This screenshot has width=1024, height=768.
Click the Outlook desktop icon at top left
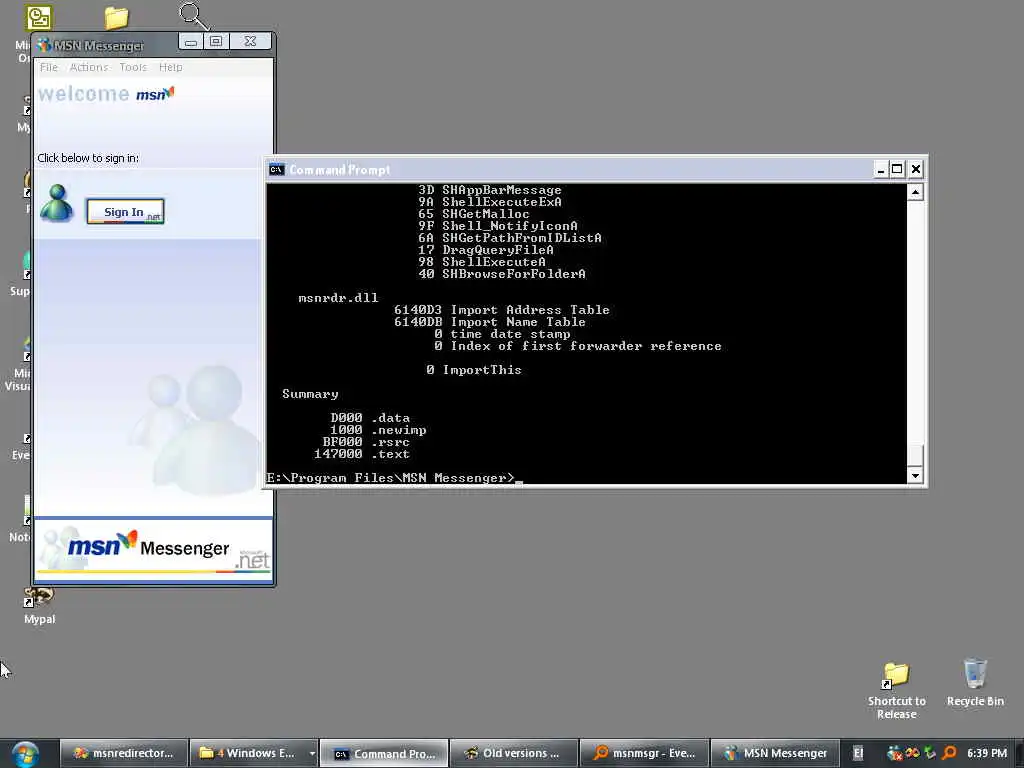tap(39, 18)
